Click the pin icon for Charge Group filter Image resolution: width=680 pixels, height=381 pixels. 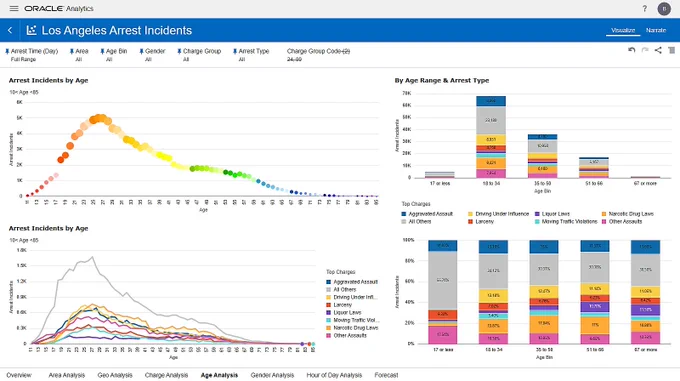coord(179,51)
